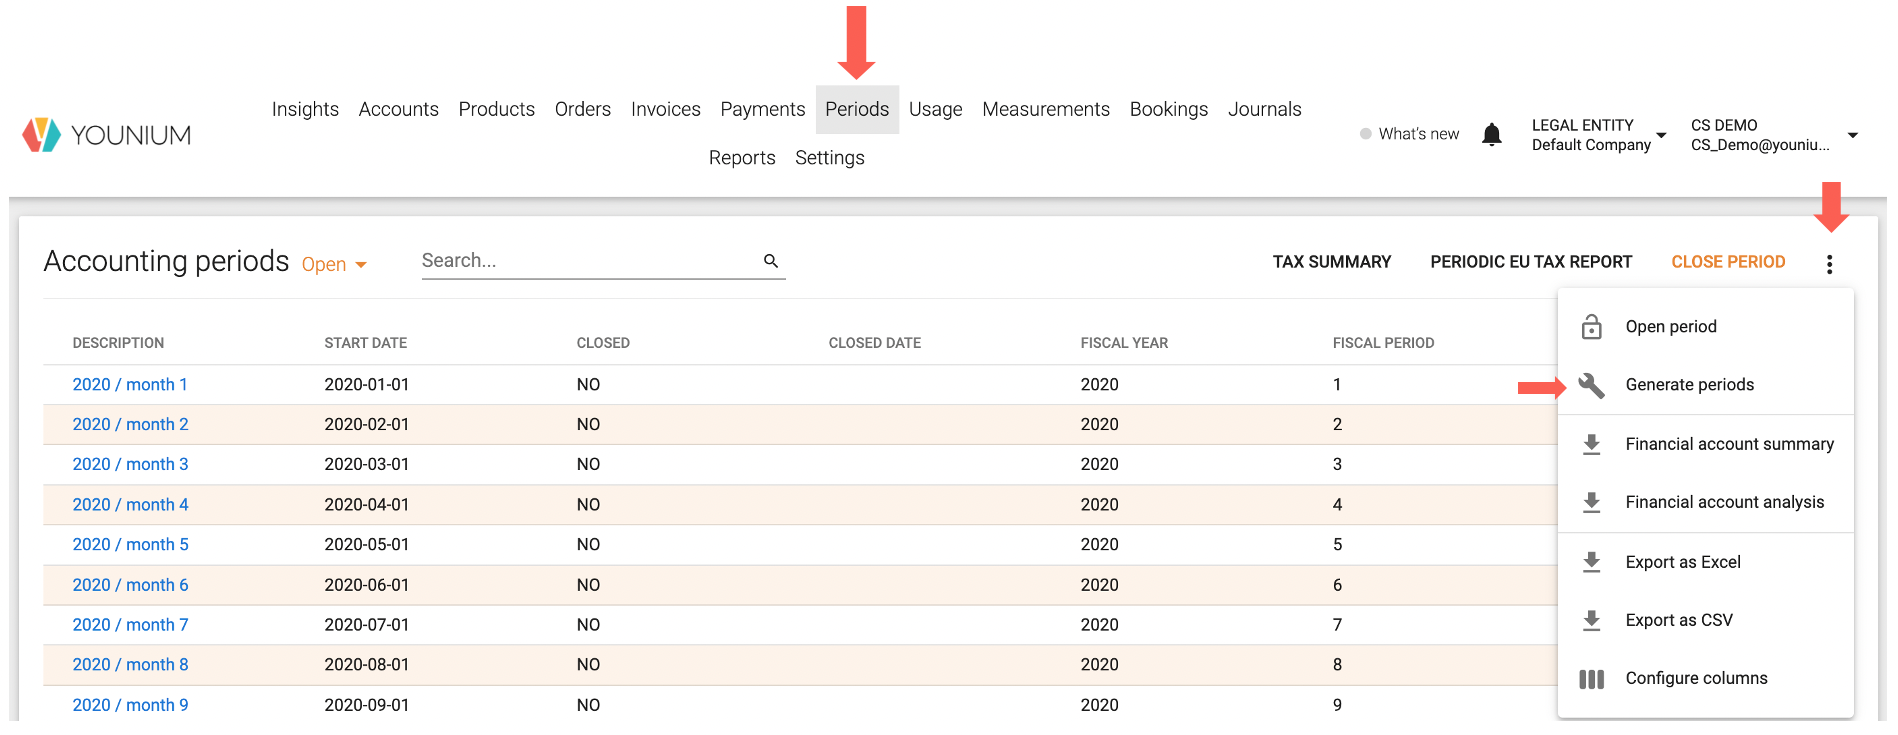Open the three-dot more options menu
Viewport: 1898px width, 735px height.
point(1829,264)
